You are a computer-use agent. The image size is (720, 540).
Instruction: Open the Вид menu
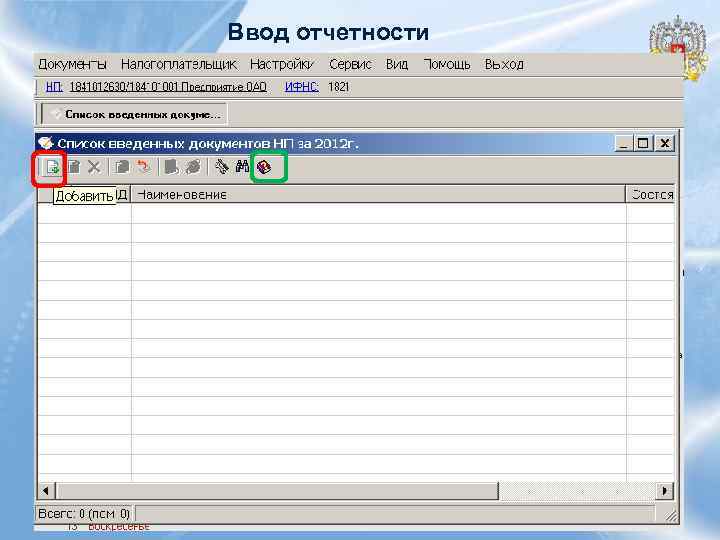[397, 64]
